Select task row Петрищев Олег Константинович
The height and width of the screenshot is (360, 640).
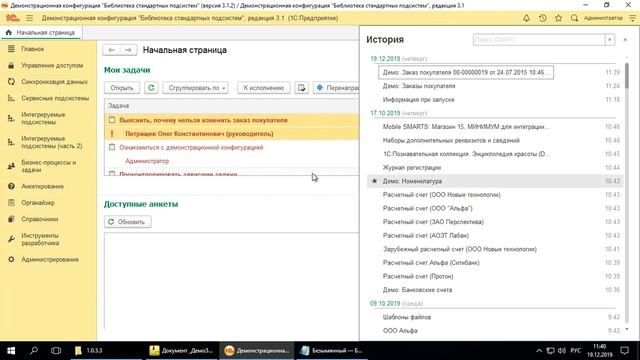231,133
